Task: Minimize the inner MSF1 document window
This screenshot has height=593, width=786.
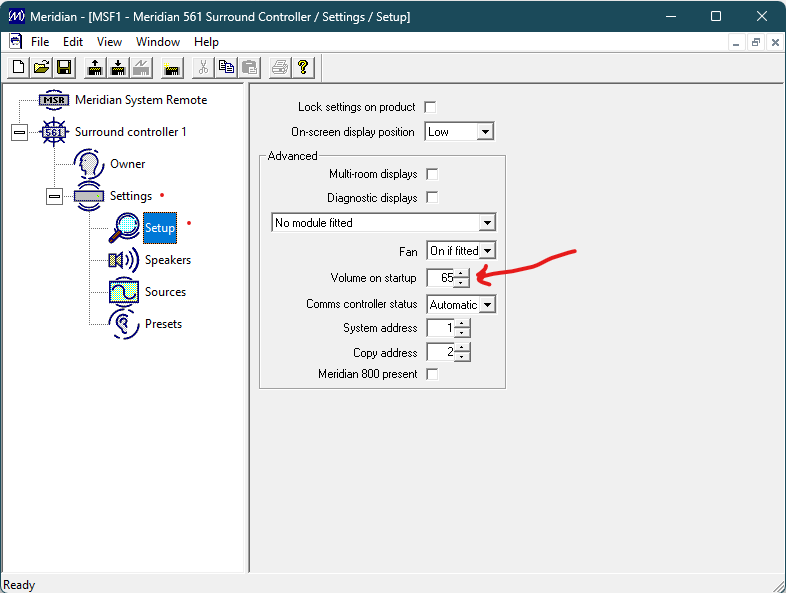Action: coord(736,43)
